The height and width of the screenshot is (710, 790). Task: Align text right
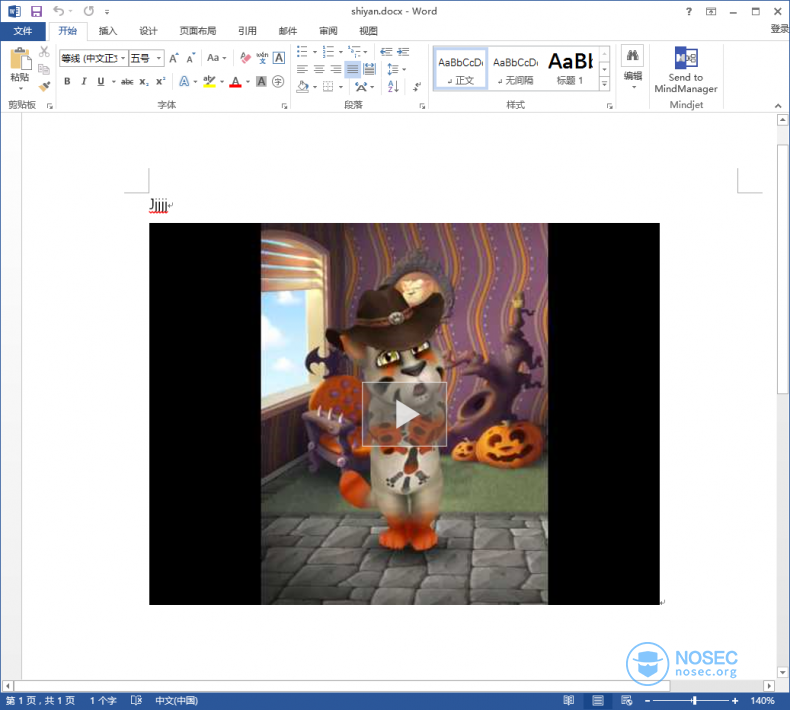pyautogui.click(x=336, y=69)
